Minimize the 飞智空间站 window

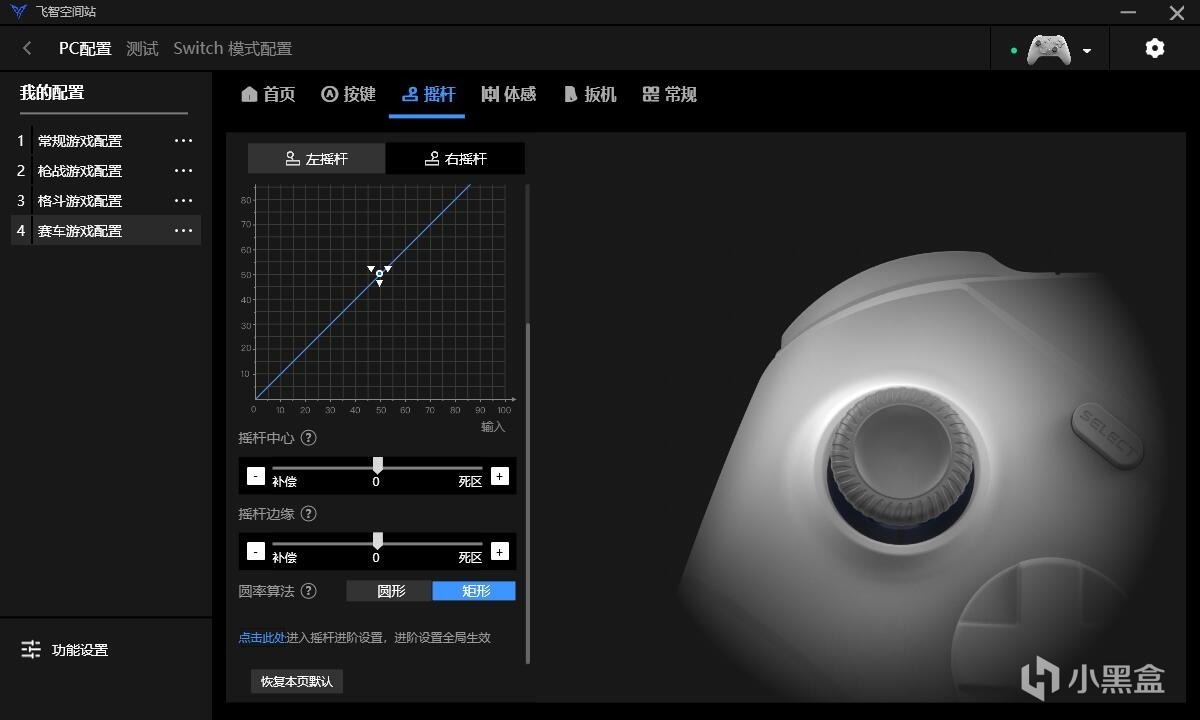pos(1127,12)
